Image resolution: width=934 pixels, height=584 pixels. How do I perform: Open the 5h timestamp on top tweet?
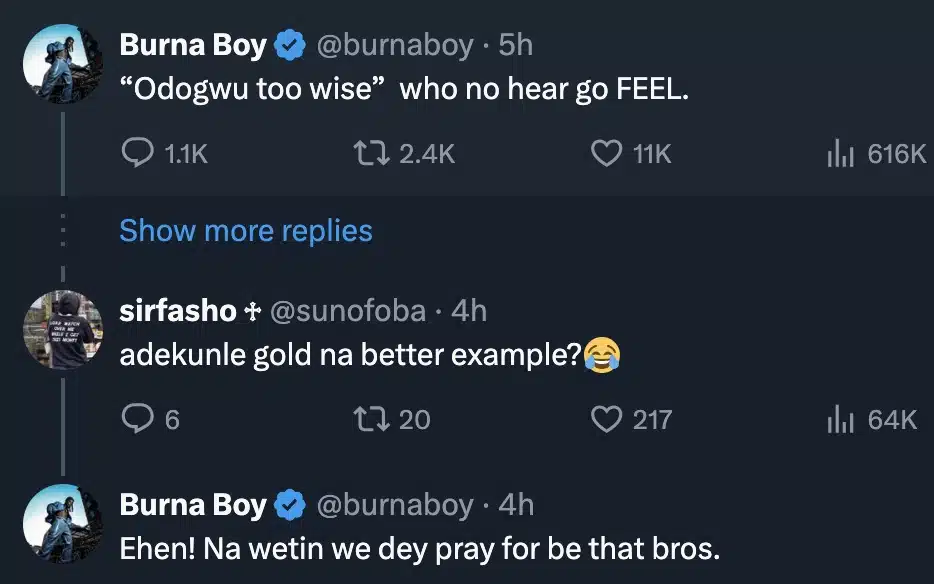(x=516, y=45)
